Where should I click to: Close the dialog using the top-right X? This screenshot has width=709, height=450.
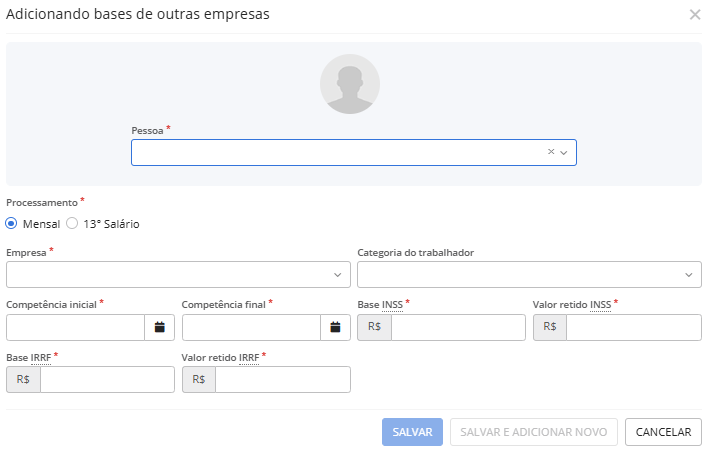695,15
